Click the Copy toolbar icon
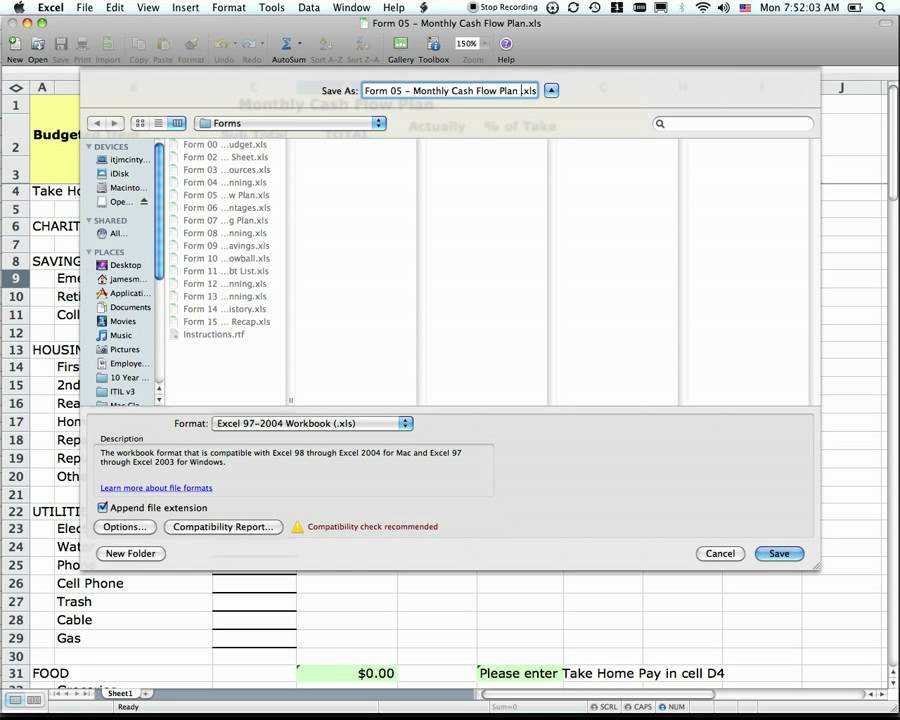The height and width of the screenshot is (720, 900). (x=138, y=44)
